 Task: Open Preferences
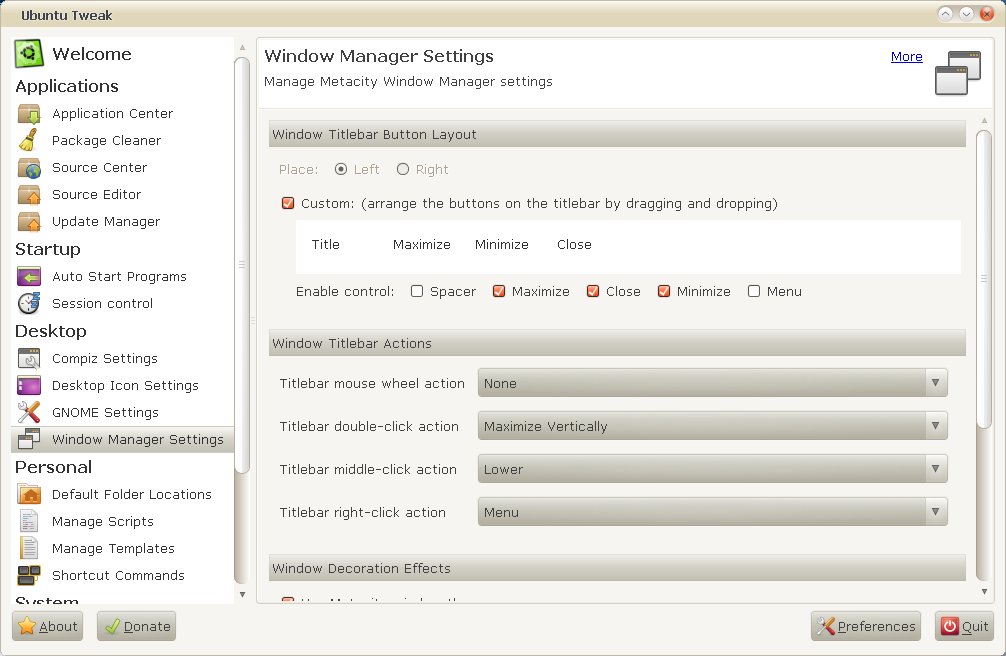click(x=866, y=626)
